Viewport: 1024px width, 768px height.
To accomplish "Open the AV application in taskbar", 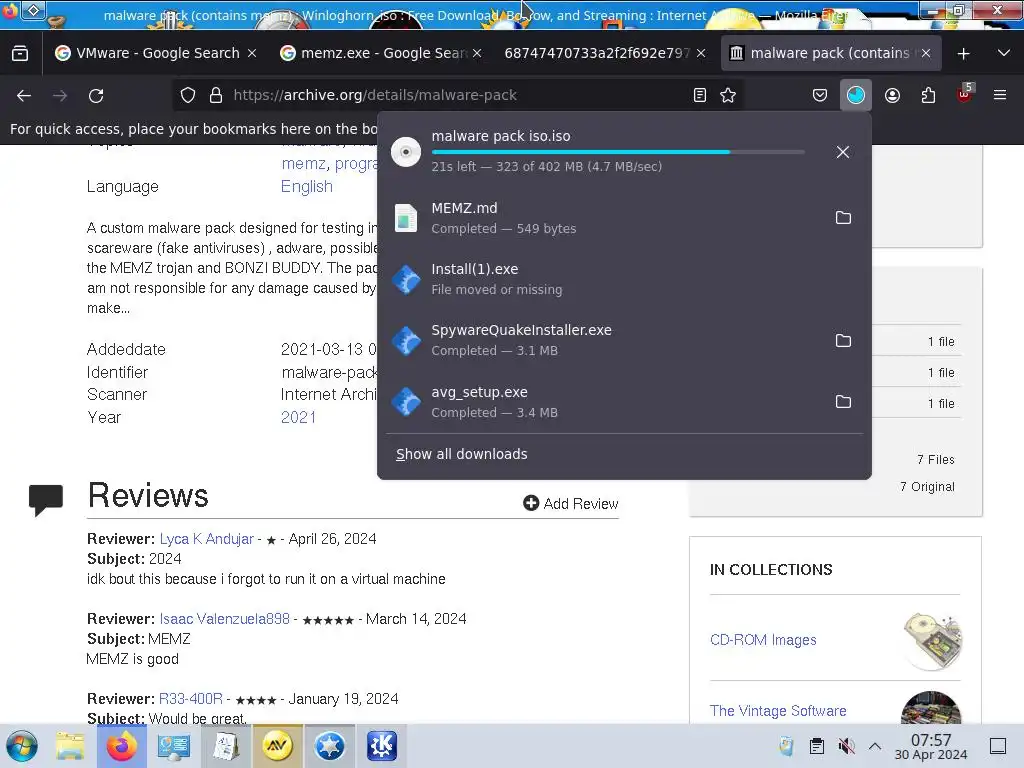I will click(x=277, y=746).
